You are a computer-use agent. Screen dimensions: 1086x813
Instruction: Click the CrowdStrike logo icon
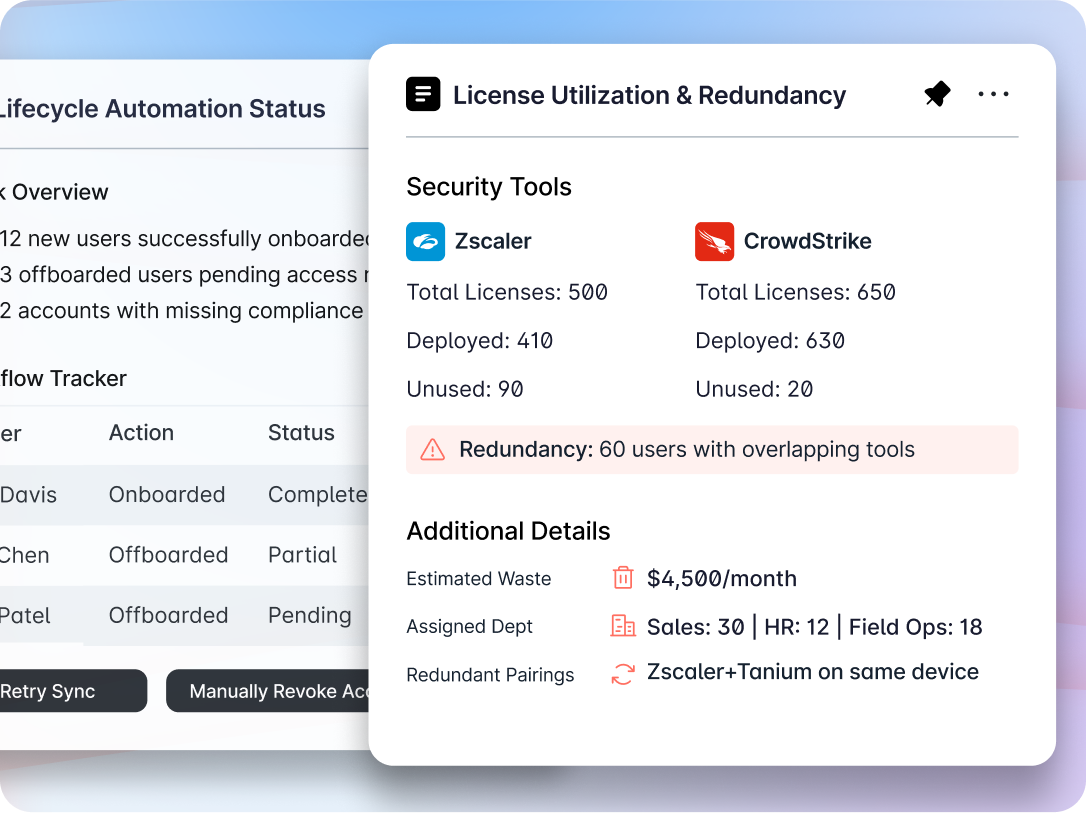point(714,241)
